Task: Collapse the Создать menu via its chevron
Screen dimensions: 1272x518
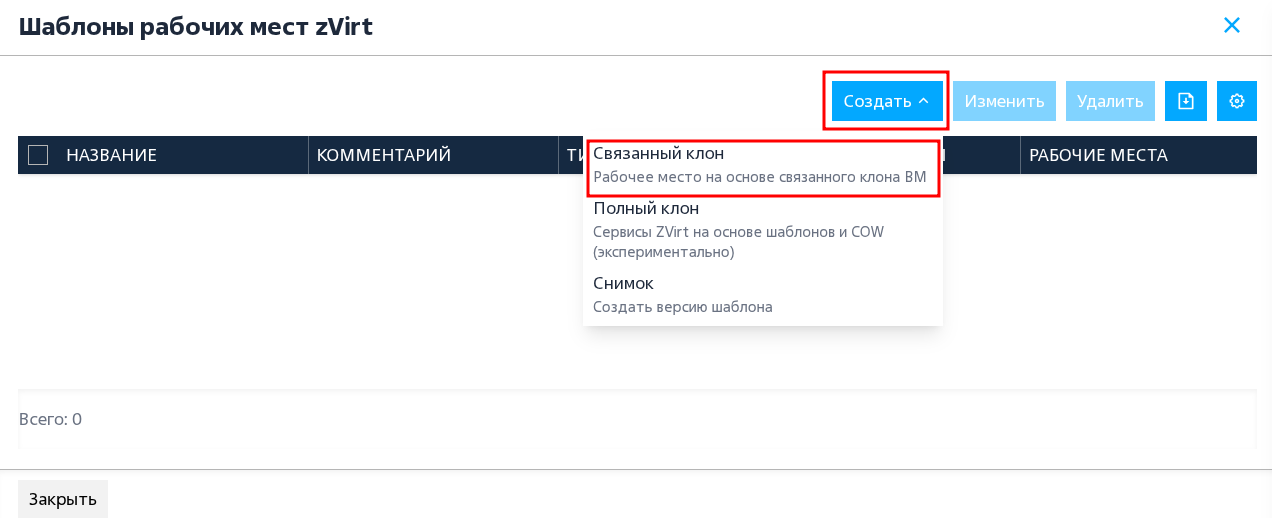Action: [923, 101]
